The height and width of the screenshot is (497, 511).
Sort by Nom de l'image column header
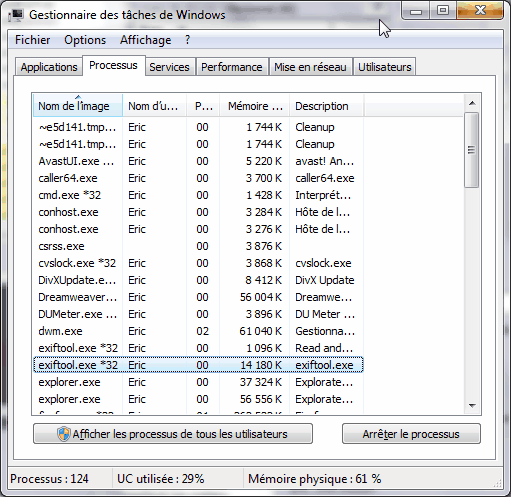78,106
